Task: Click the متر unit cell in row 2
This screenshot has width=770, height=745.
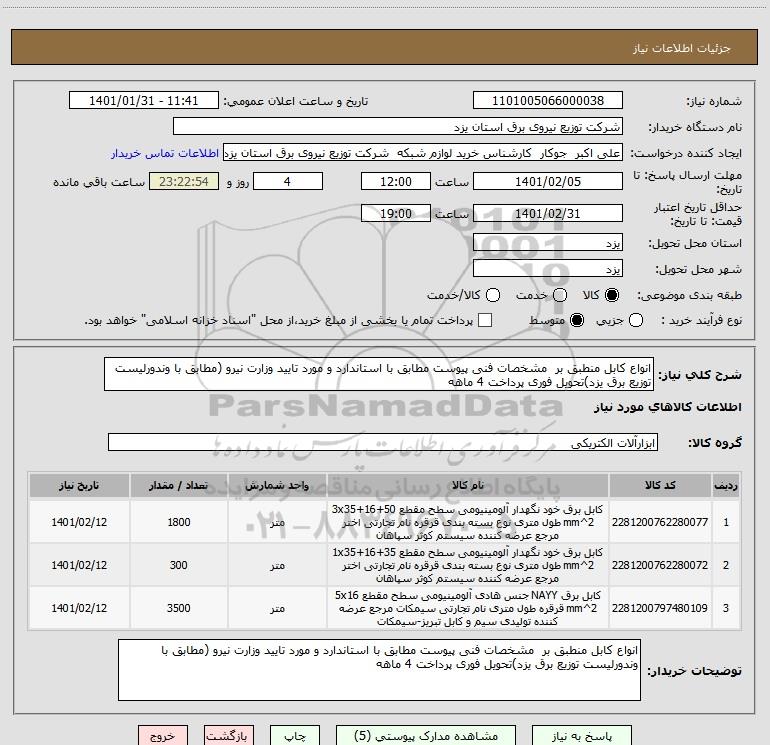Action: tap(277, 565)
